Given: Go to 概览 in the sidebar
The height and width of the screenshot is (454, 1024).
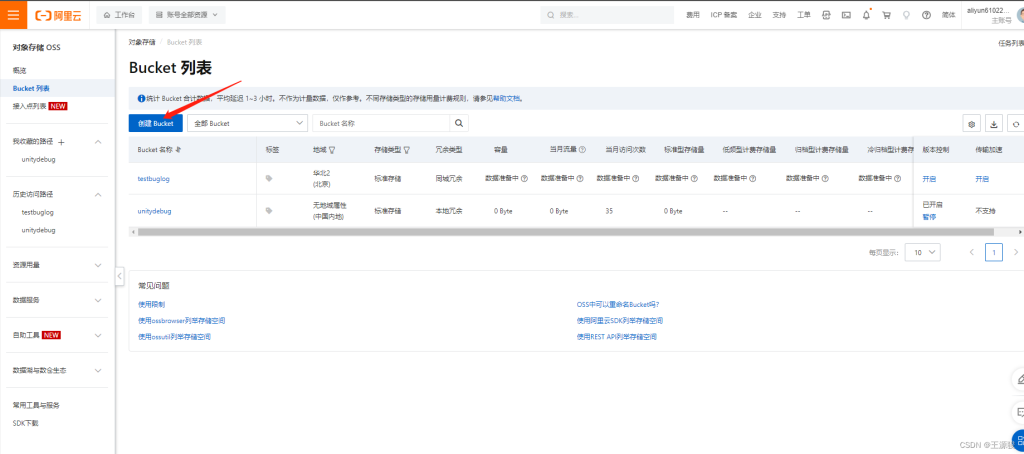Looking at the screenshot, I should click(20, 70).
